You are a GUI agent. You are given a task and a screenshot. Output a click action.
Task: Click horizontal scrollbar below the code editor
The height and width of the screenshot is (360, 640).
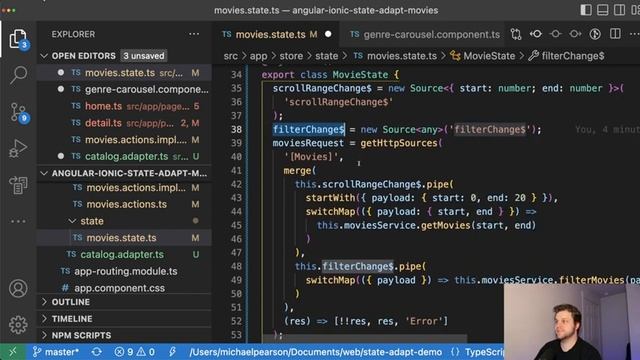365,339
